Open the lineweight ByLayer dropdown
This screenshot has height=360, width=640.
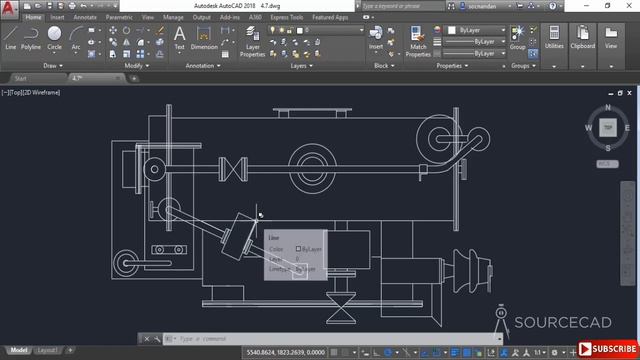(x=475, y=42)
